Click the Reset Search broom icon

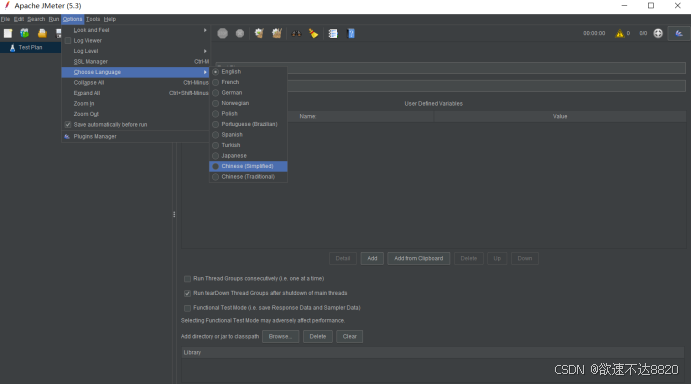[x=313, y=34]
